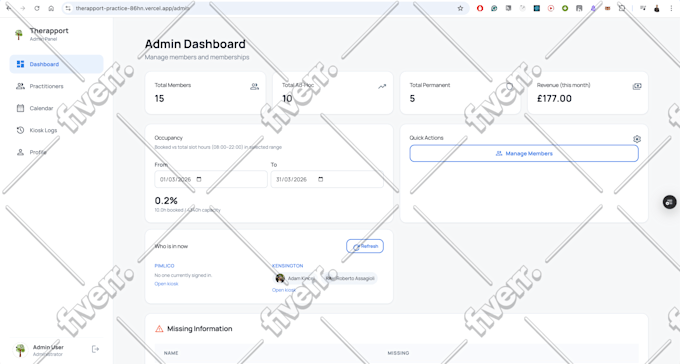Screen dimensions: 680x364
Task: Open the Dashboard sidebar item
Action: click(x=56, y=64)
